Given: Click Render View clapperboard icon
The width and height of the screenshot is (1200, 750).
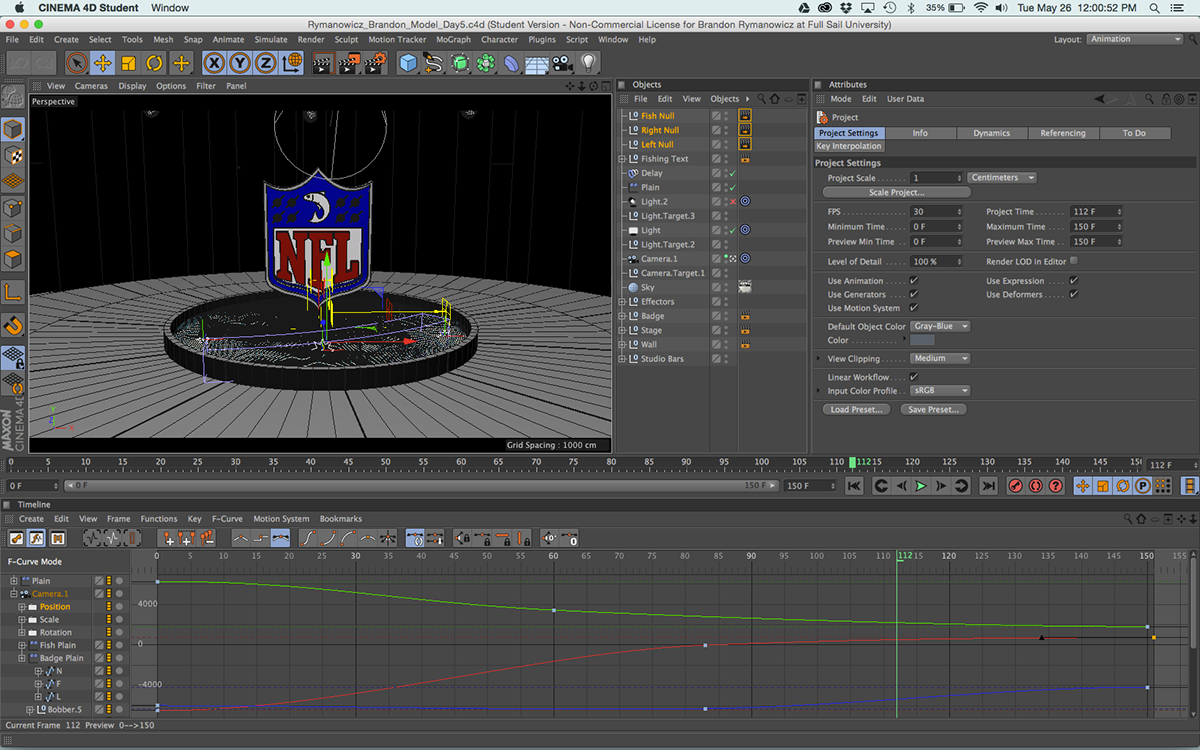Looking at the screenshot, I should pos(322,63).
